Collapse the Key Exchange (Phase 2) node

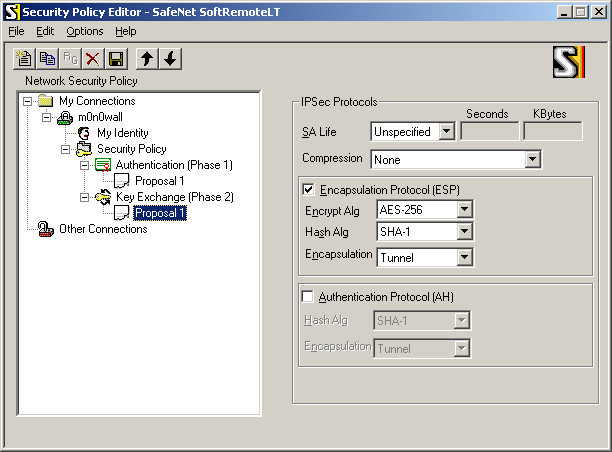[x=84, y=198]
